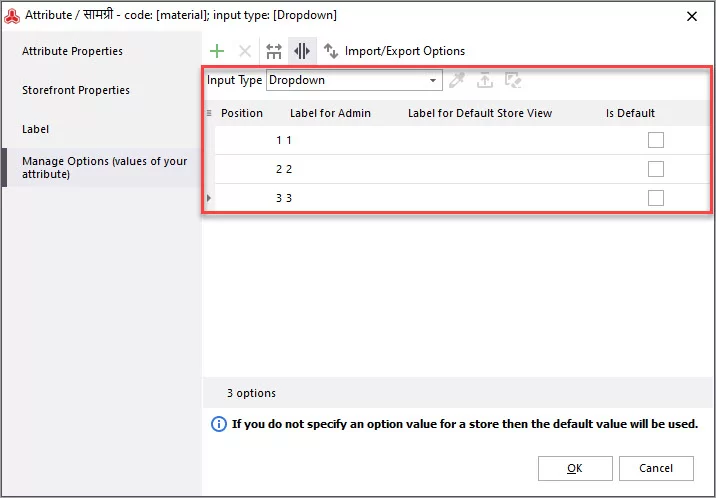
Task: Close the Attribute dialog window
Action: [x=692, y=16]
